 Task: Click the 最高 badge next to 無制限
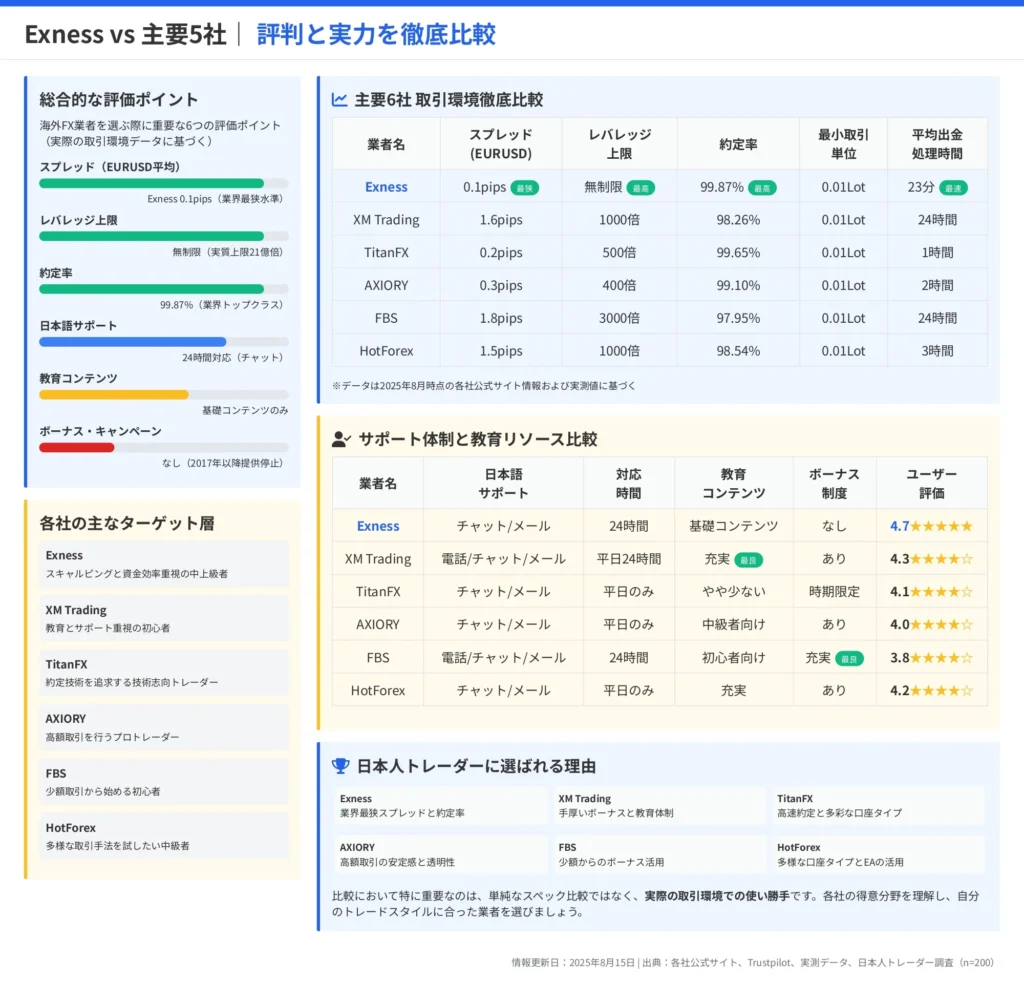[640, 188]
